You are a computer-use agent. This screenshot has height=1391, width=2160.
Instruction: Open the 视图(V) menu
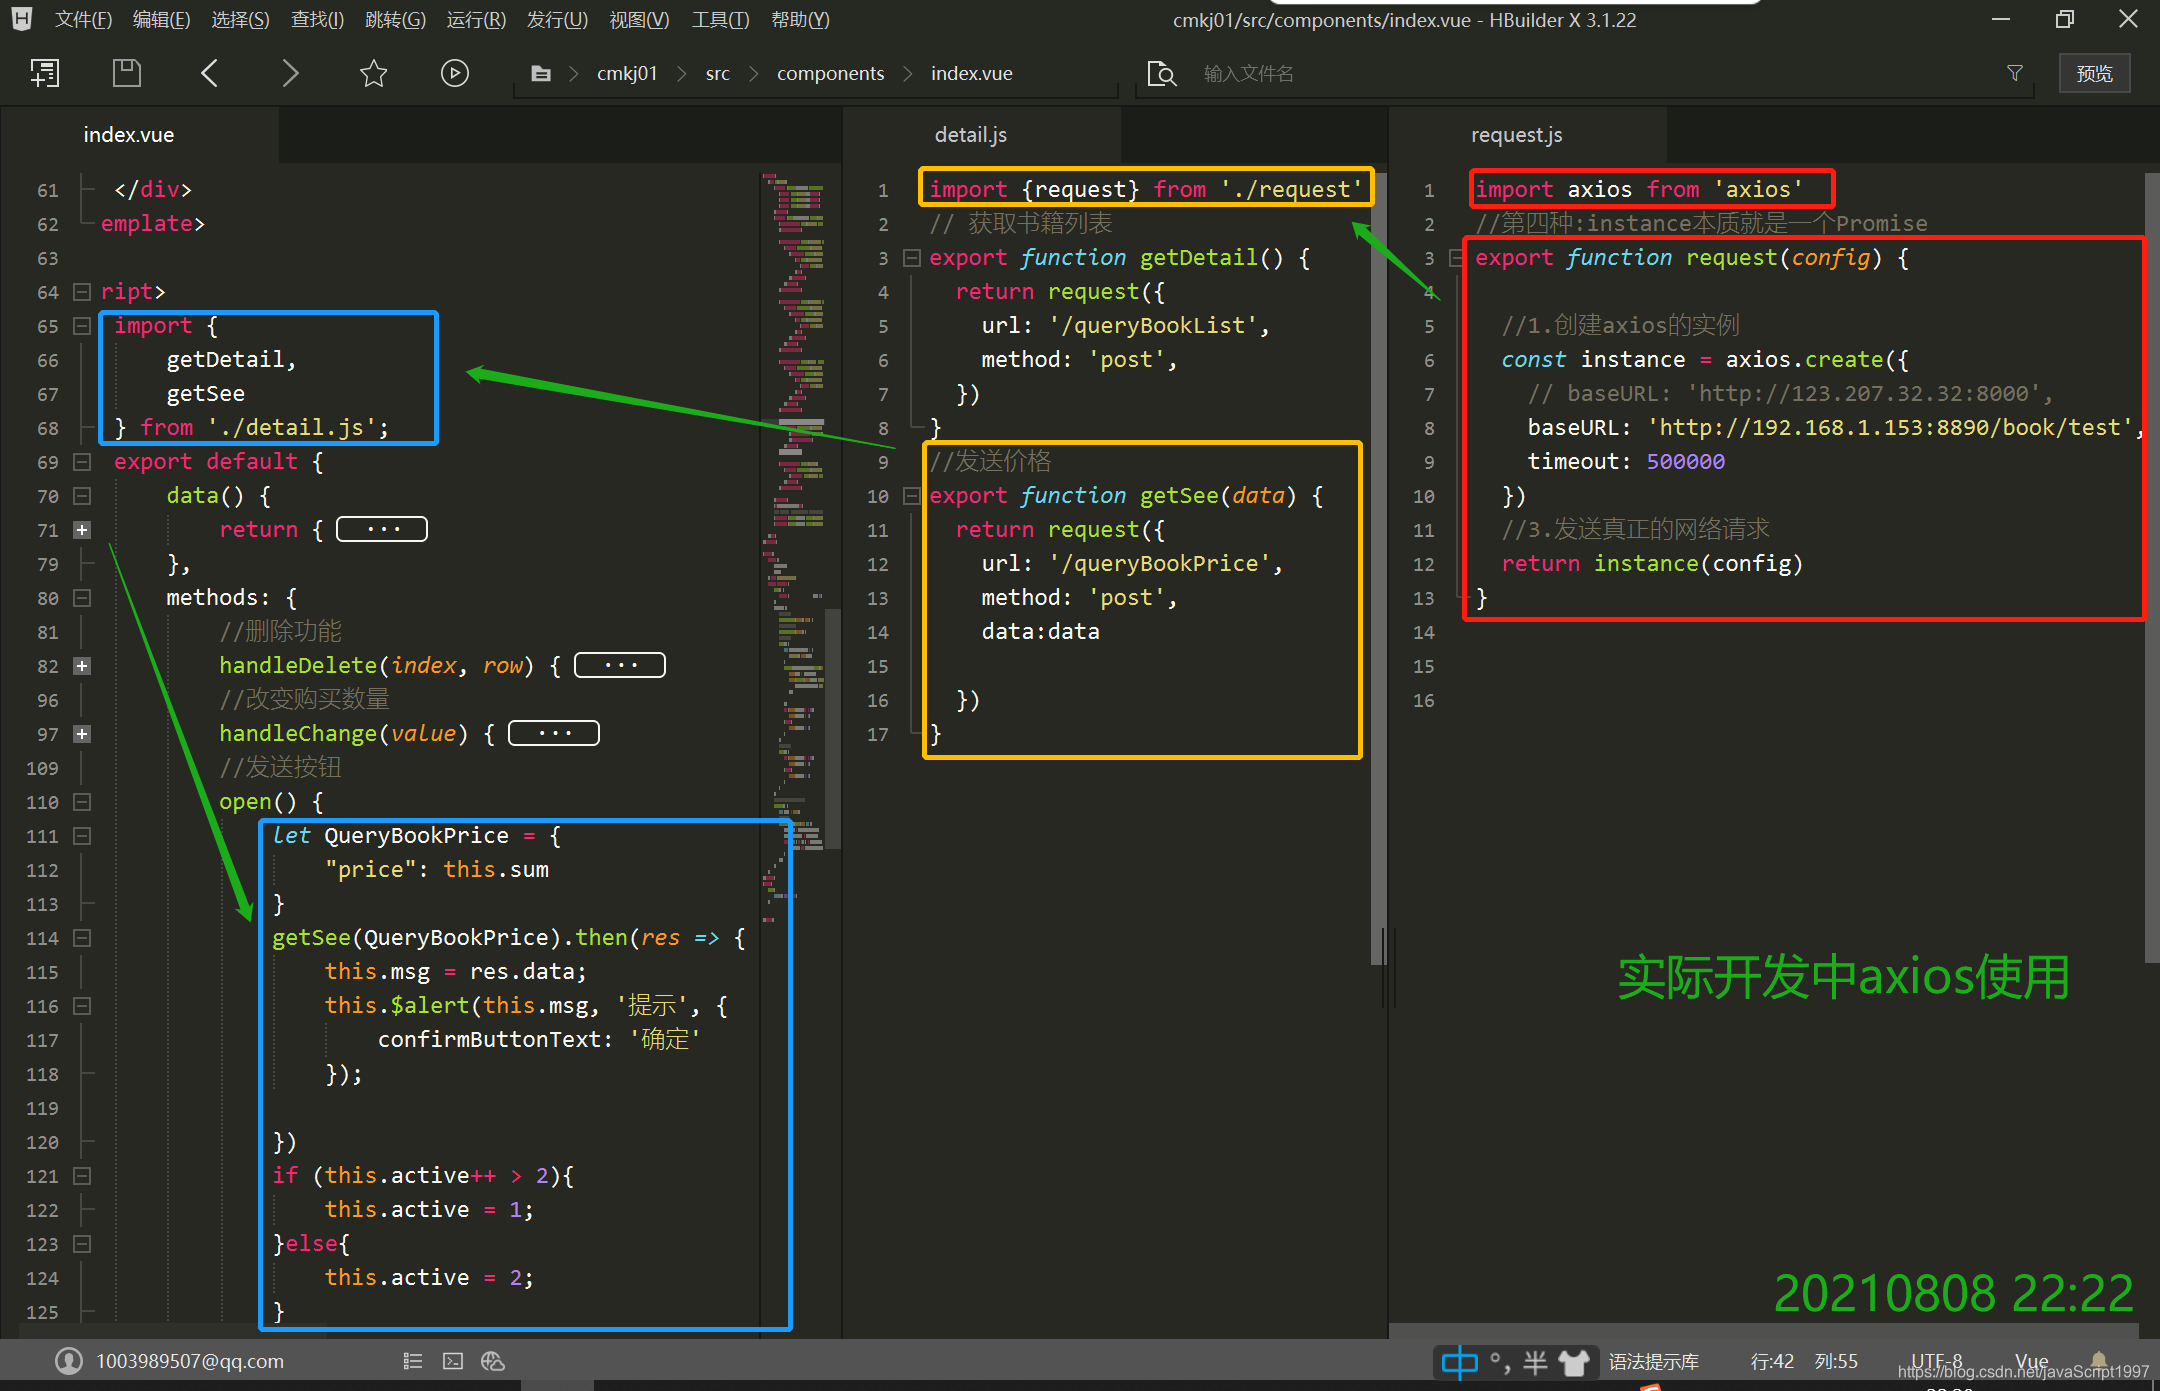tap(639, 20)
